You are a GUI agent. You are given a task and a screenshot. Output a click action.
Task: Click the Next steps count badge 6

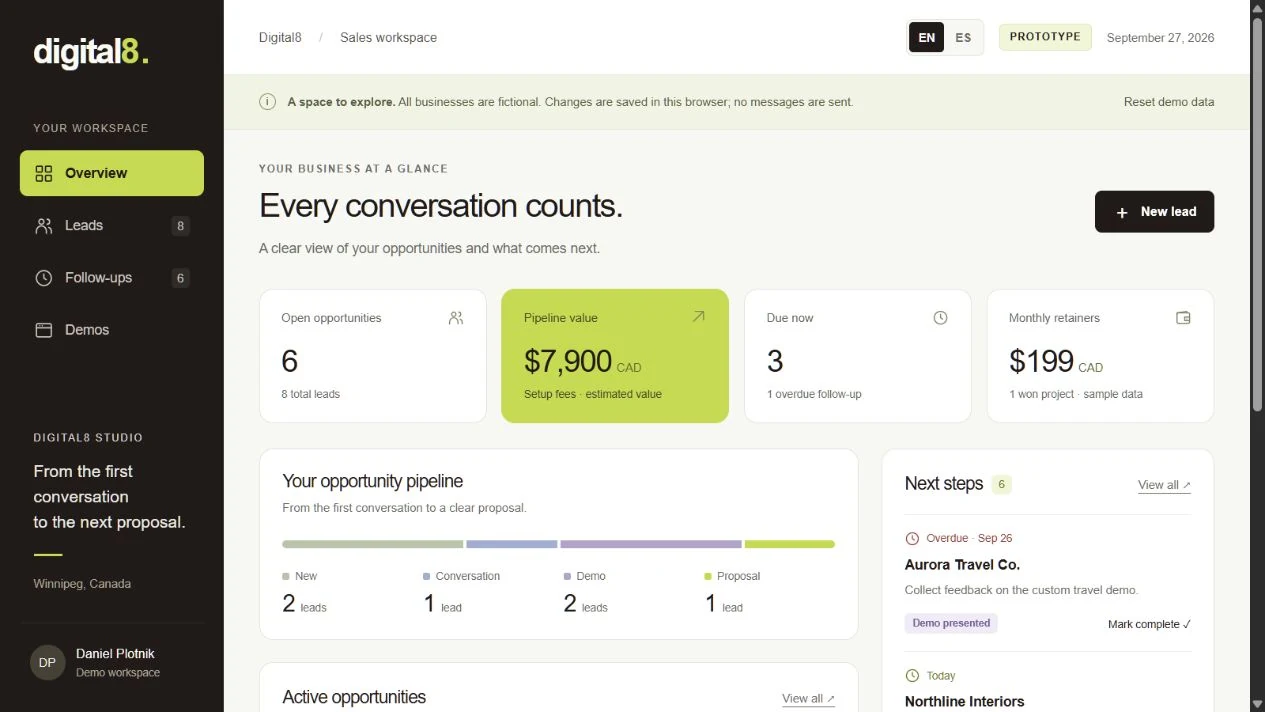(x=1002, y=484)
